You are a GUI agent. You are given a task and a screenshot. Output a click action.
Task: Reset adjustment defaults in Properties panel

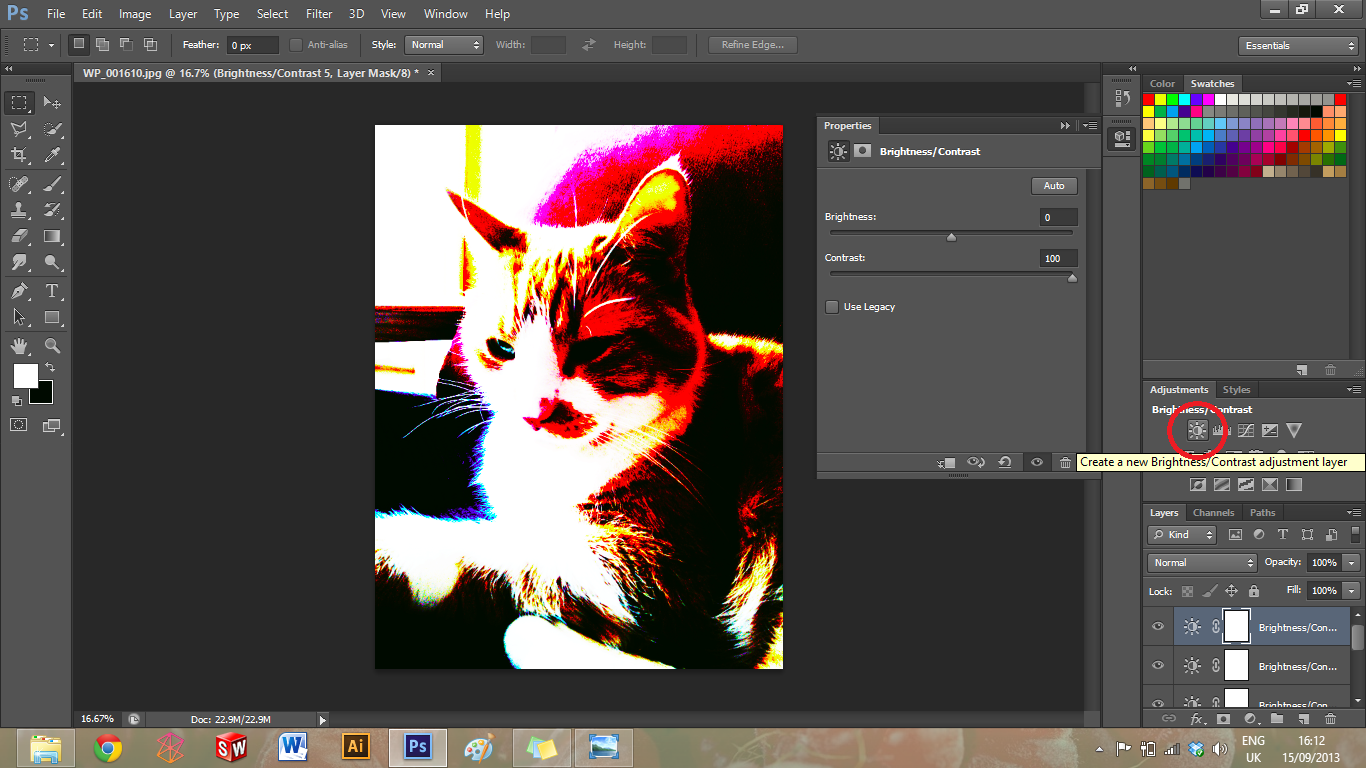pos(1005,462)
